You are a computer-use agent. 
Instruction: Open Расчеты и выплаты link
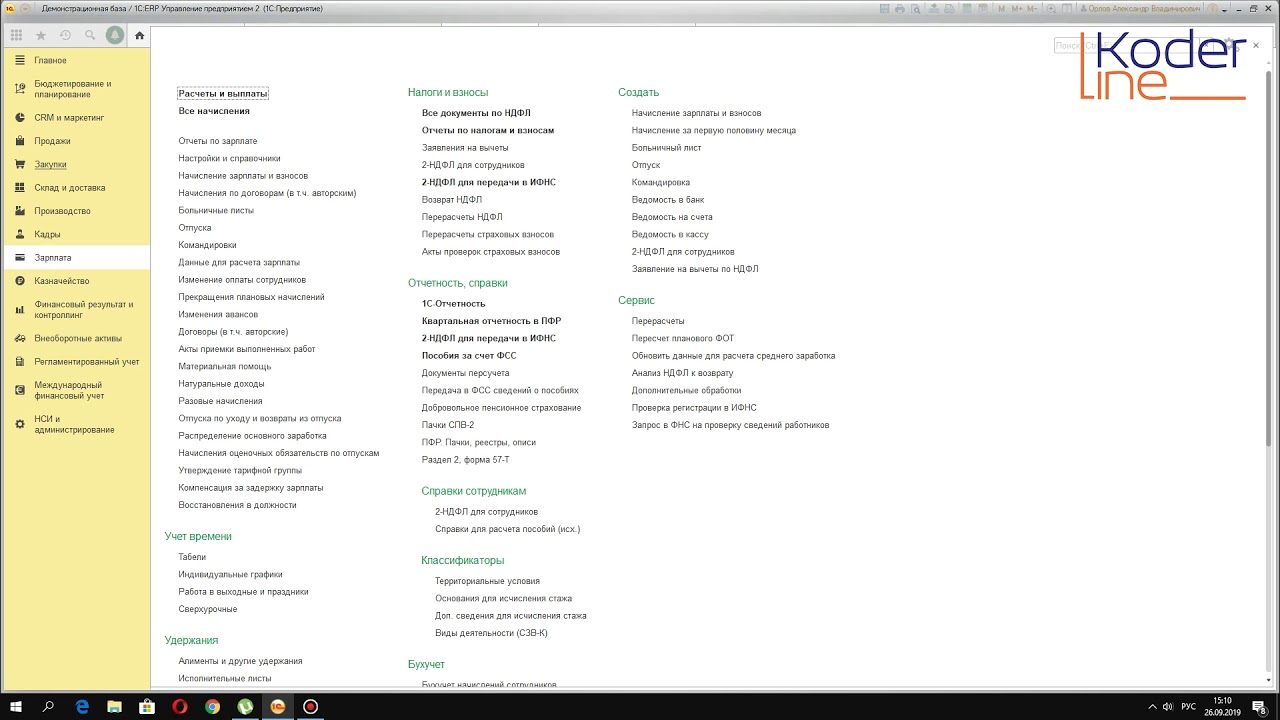(223, 93)
